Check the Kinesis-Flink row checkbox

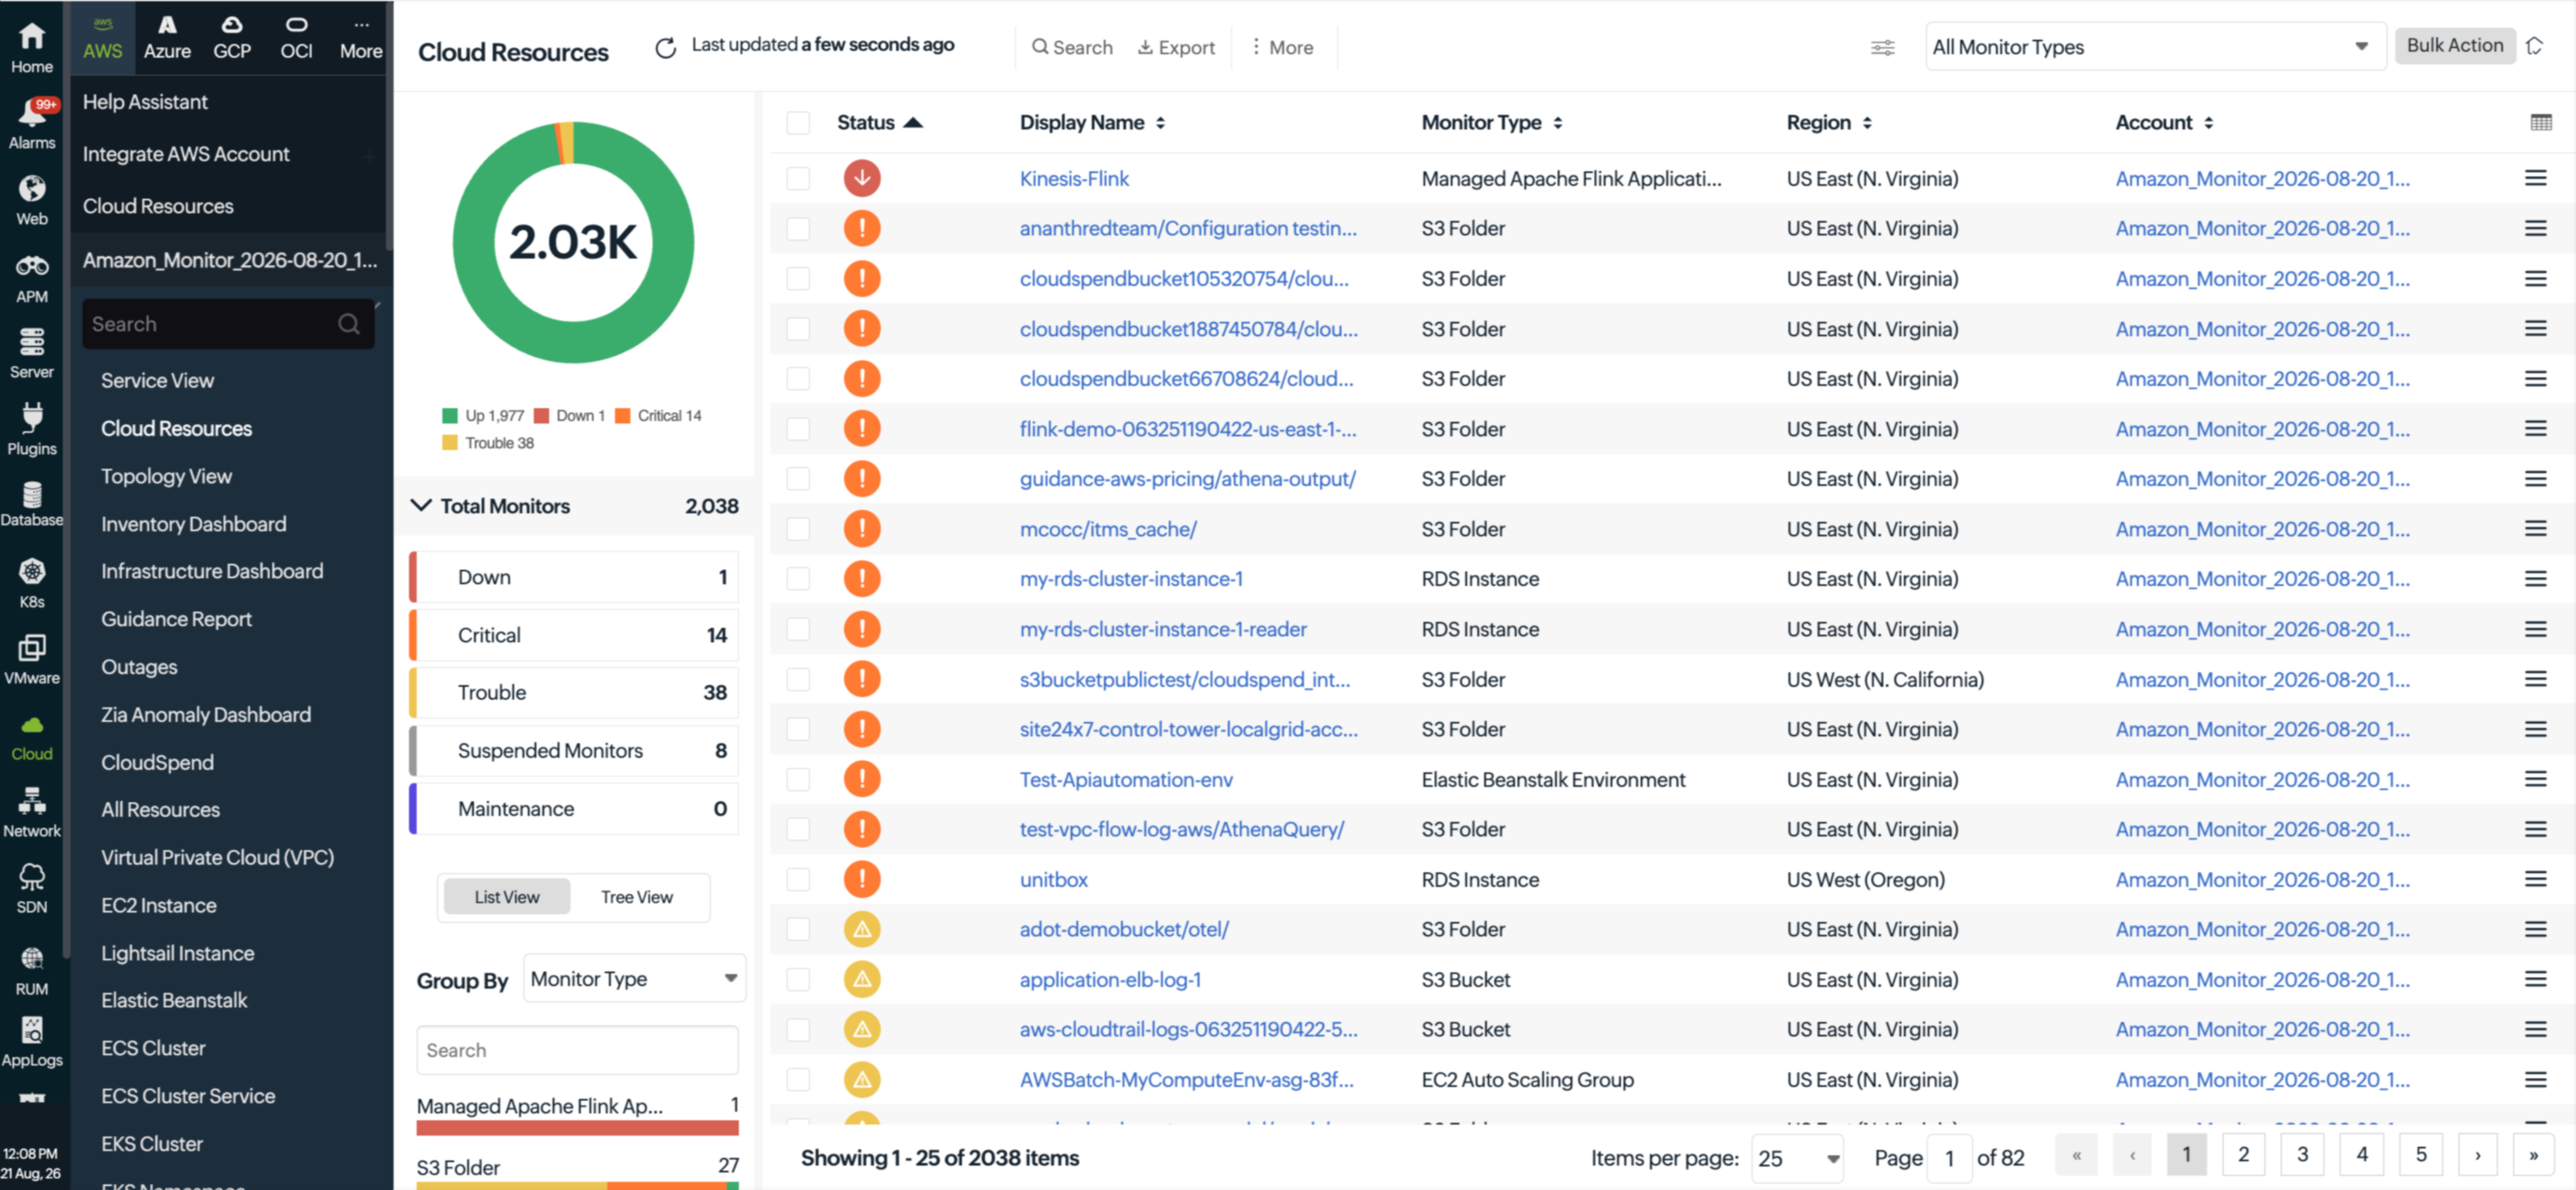[x=798, y=178]
